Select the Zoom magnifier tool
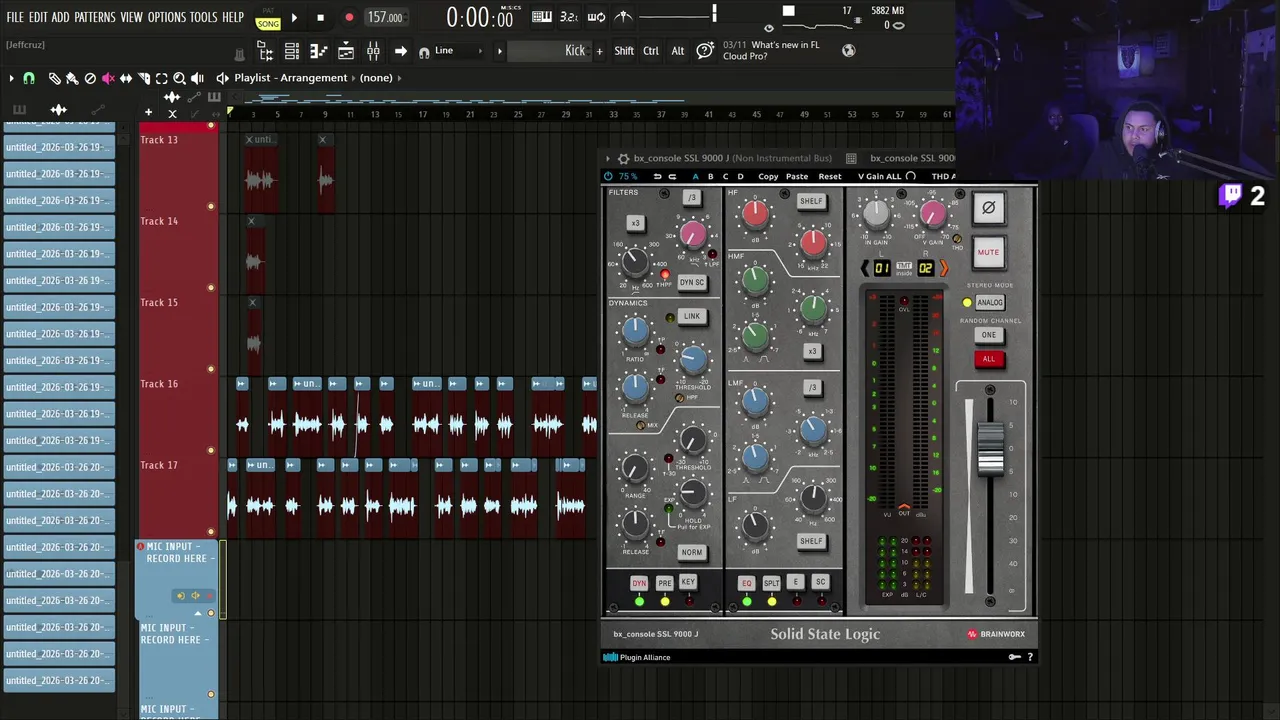 click(180, 78)
